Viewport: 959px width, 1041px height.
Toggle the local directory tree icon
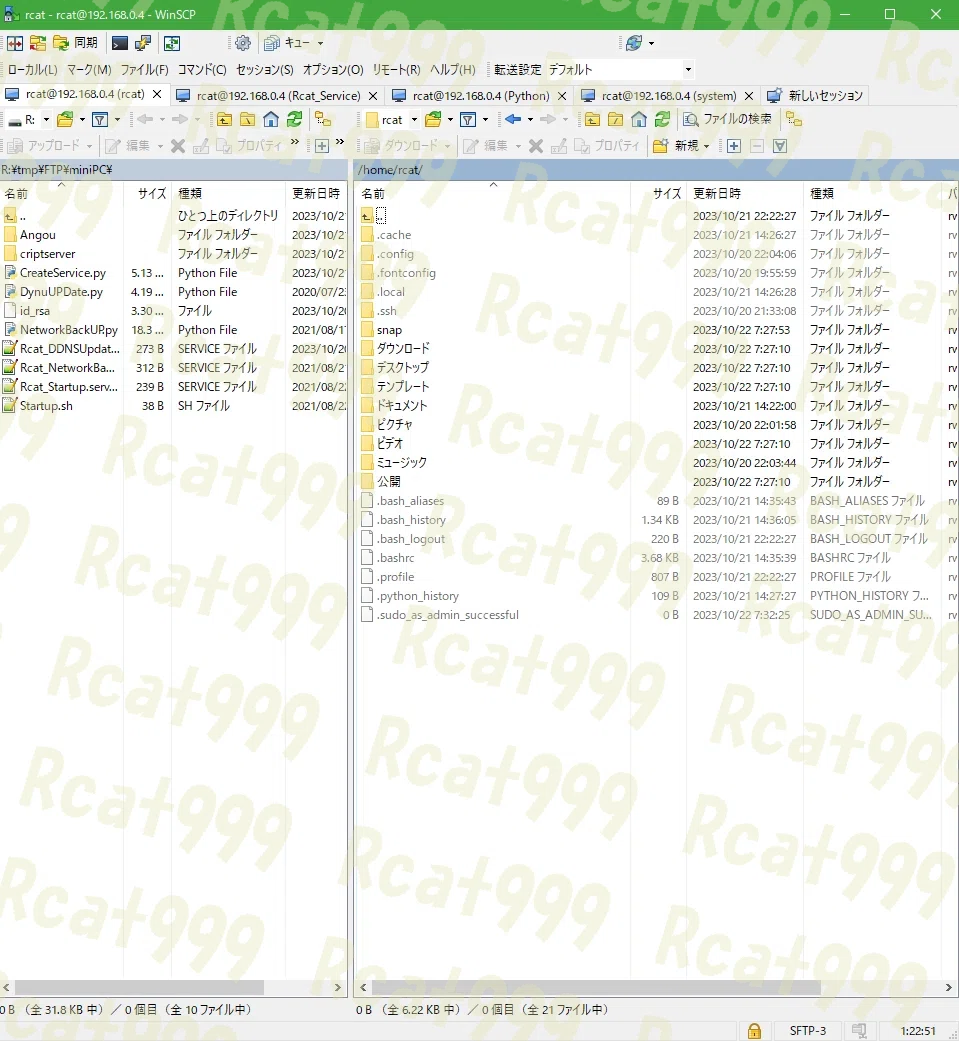coord(323,120)
